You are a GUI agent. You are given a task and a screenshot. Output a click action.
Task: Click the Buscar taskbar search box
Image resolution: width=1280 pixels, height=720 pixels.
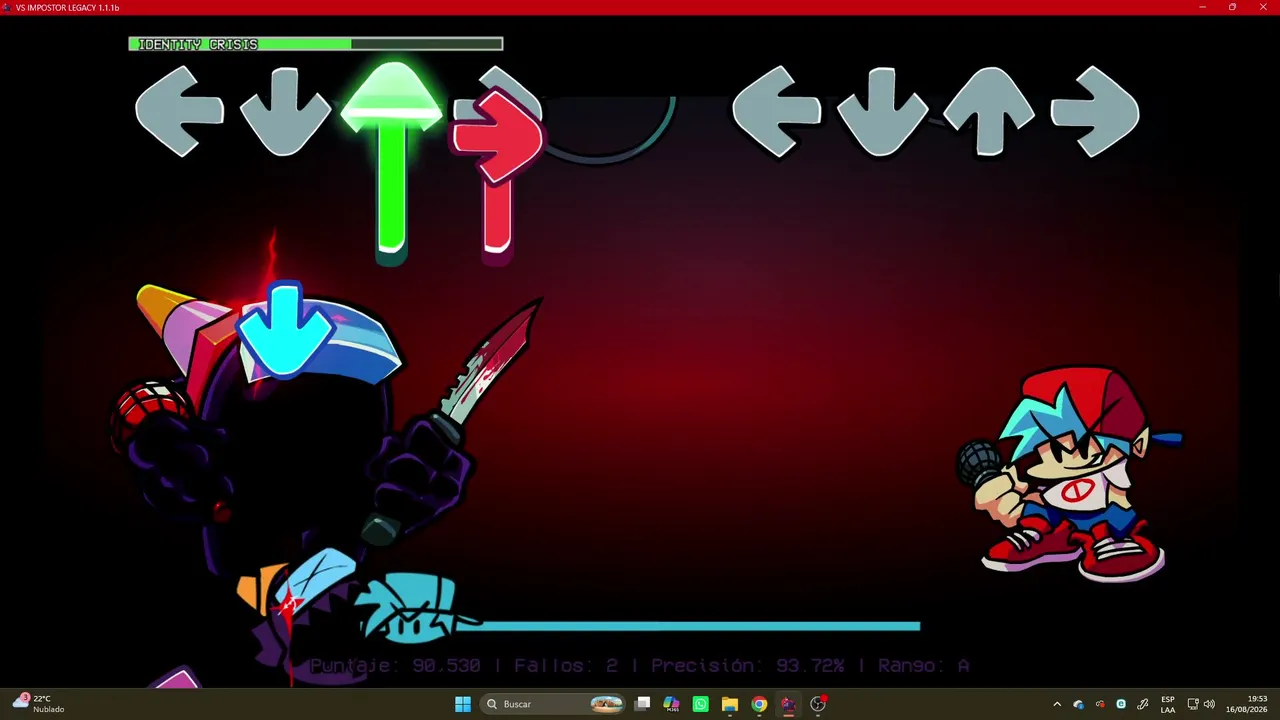(554, 704)
